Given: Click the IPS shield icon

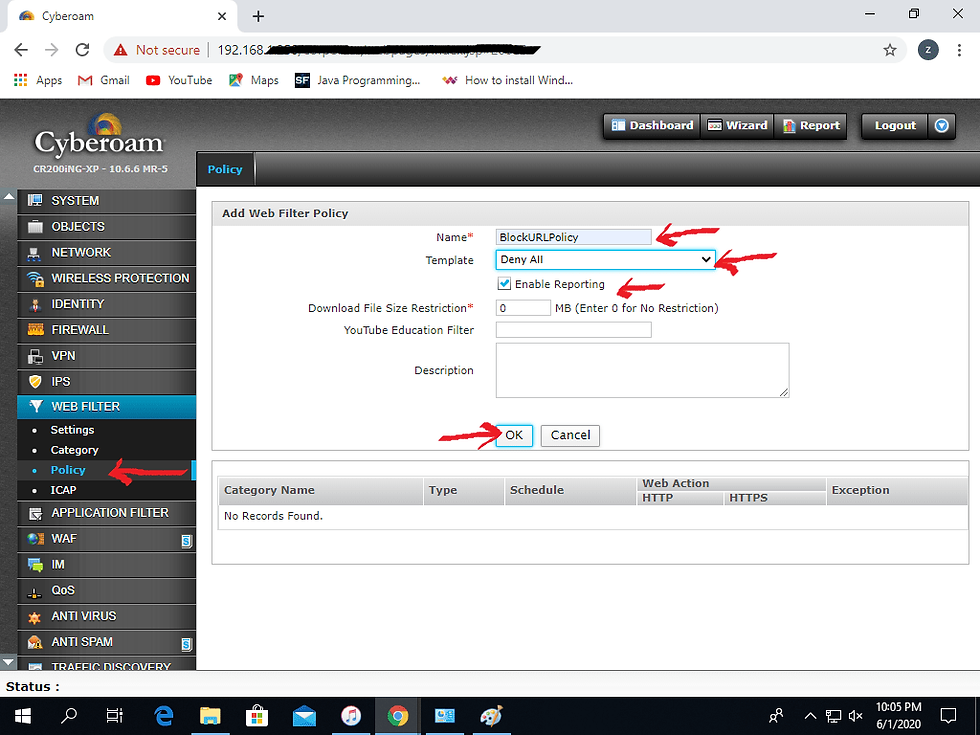Looking at the screenshot, I should (35, 381).
